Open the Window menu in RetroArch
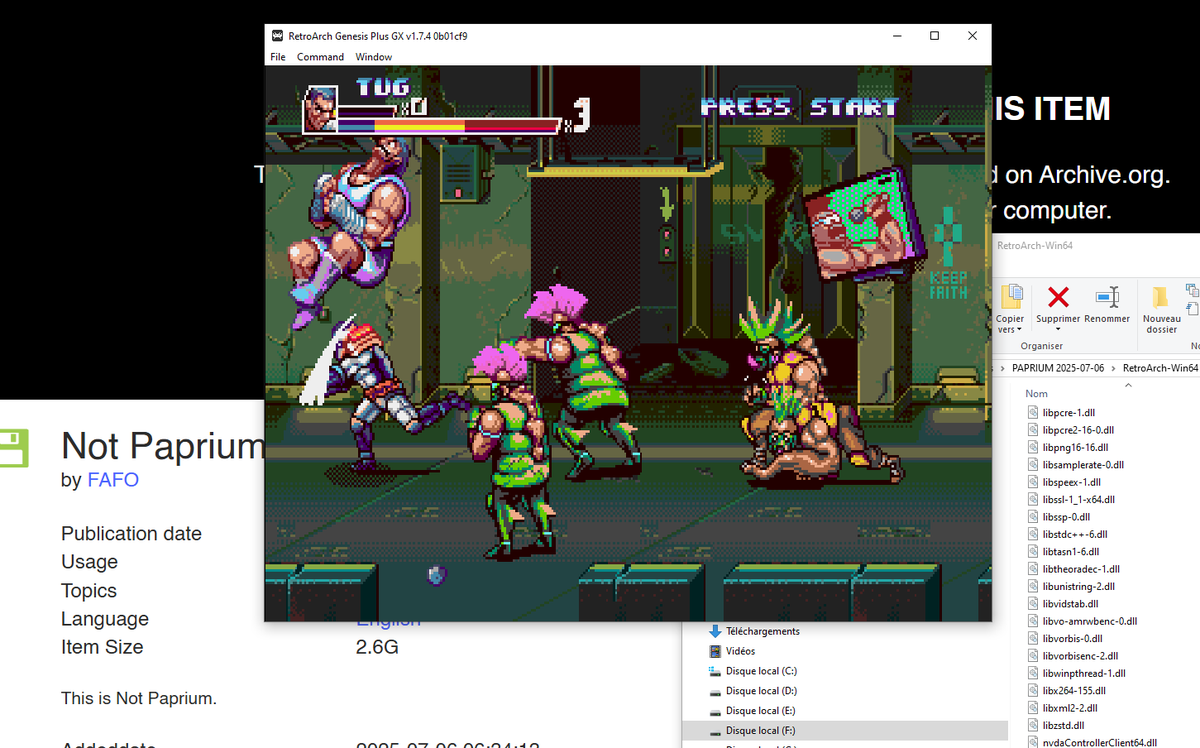 tap(374, 57)
